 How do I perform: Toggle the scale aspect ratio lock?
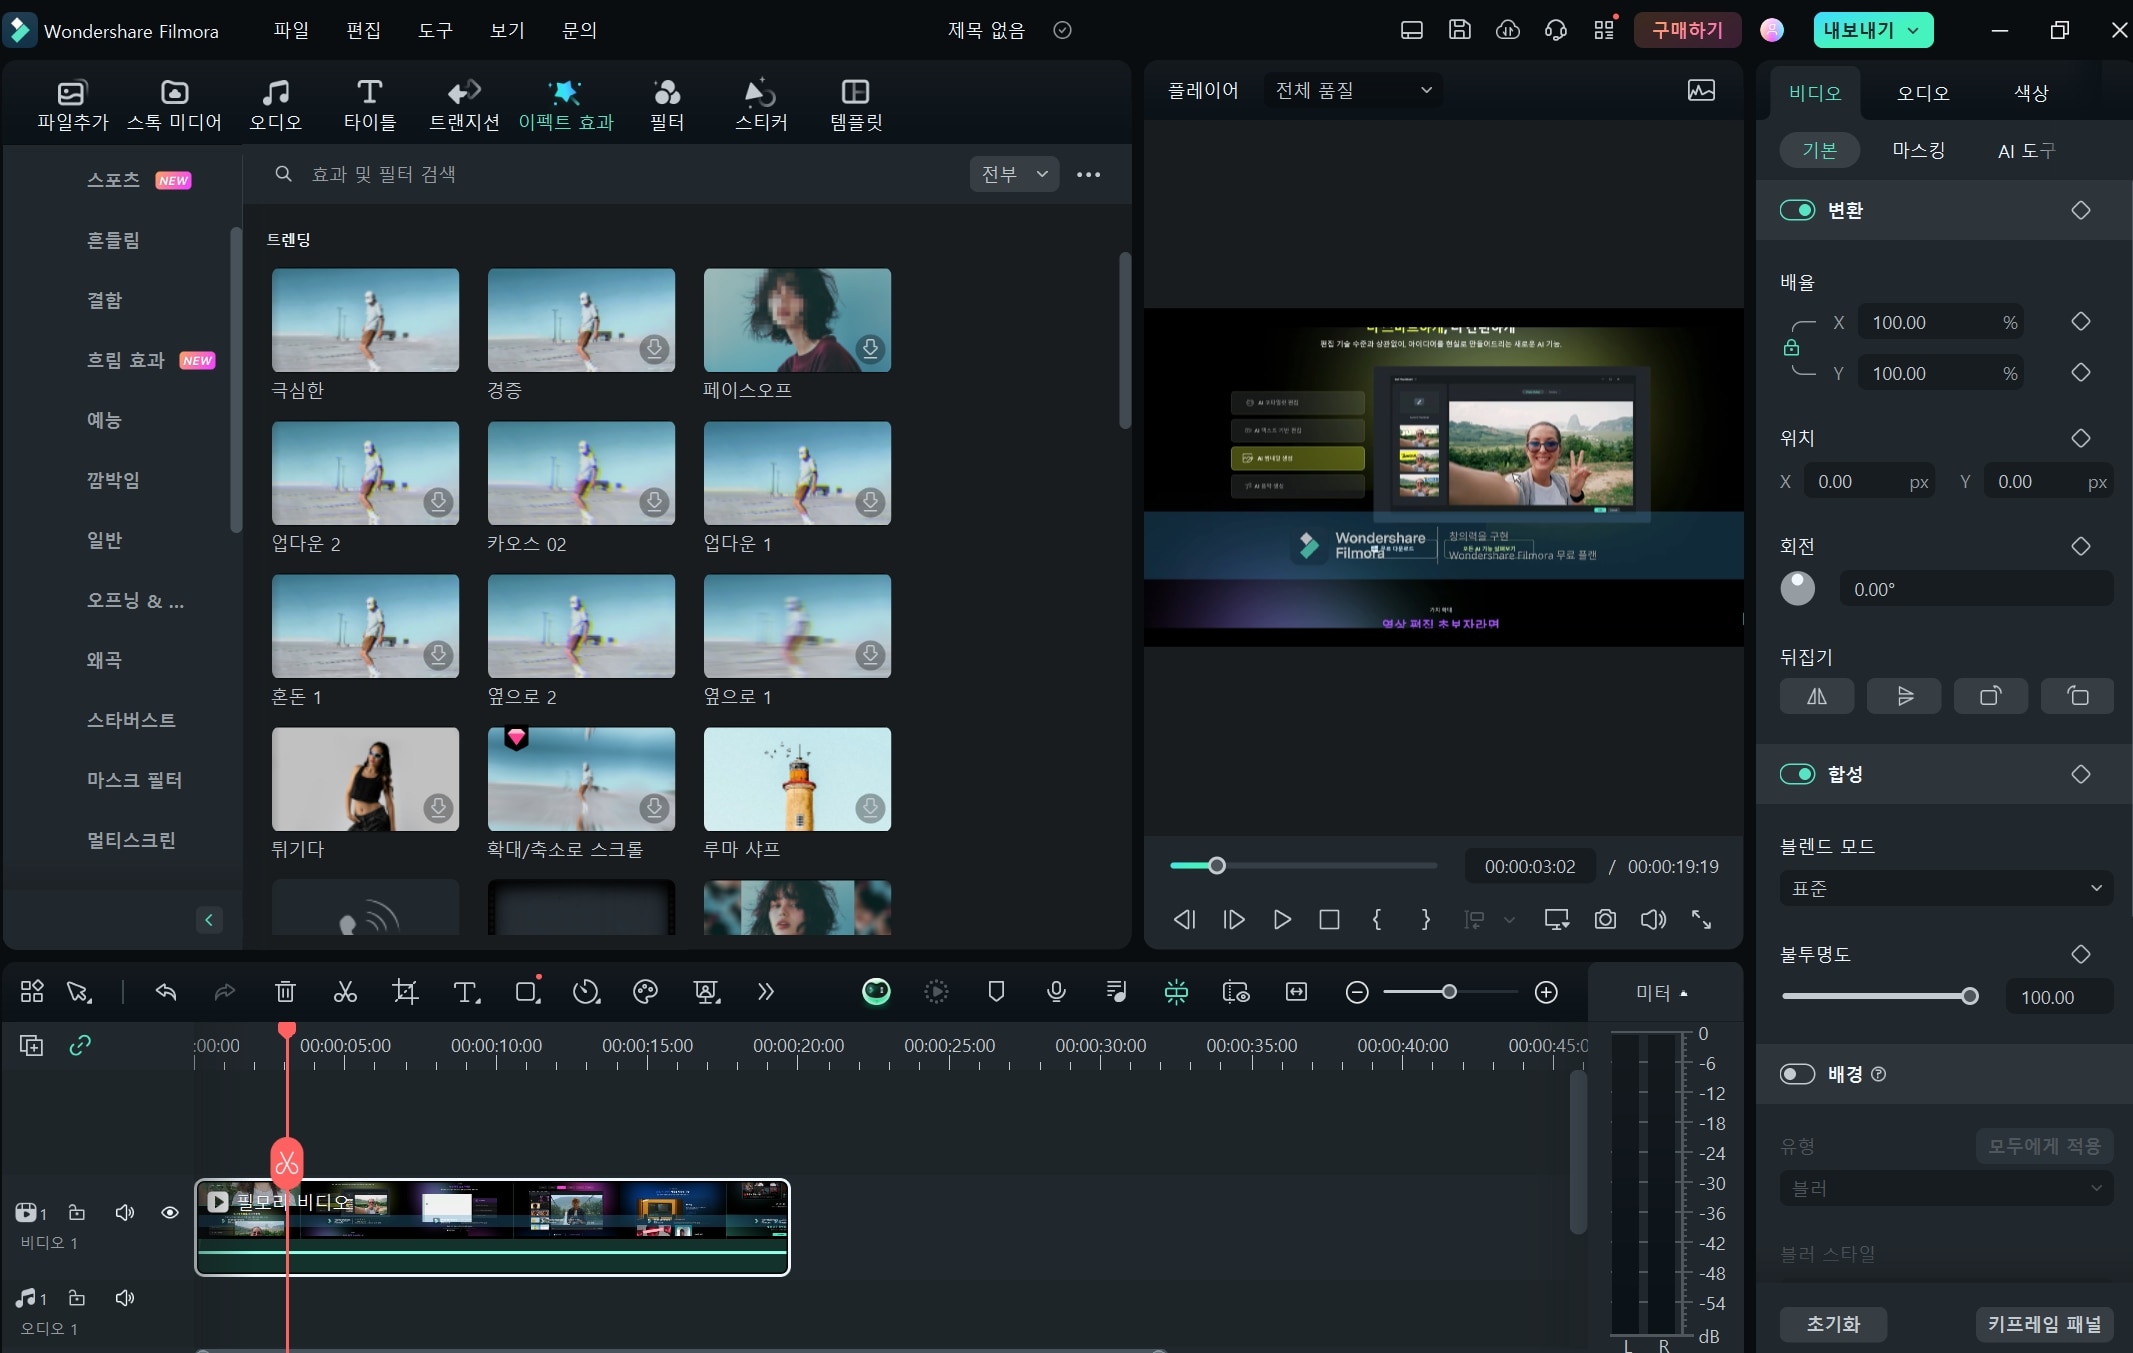[x=1791, y=347]
